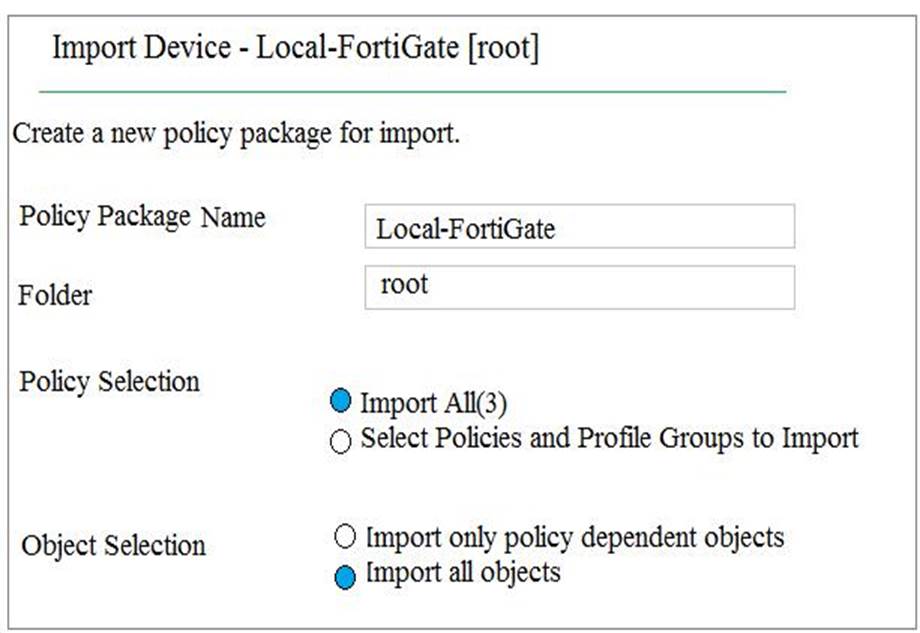Click "Select Policies and Profile Groups to Import" text
This screenshot has width=920, height=633.
pyautogui.click(x=609, y=438)
